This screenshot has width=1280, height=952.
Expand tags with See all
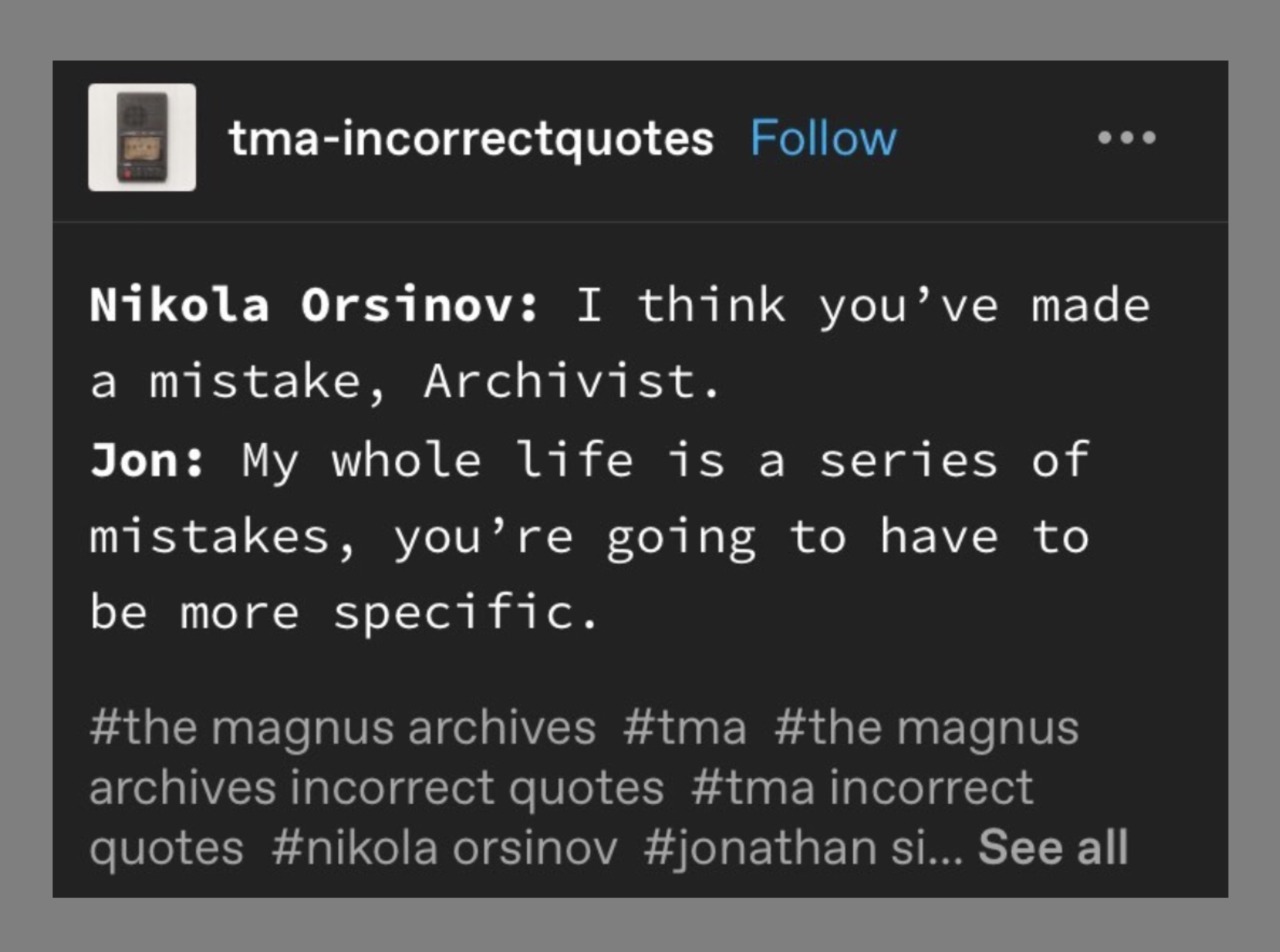1053,848
